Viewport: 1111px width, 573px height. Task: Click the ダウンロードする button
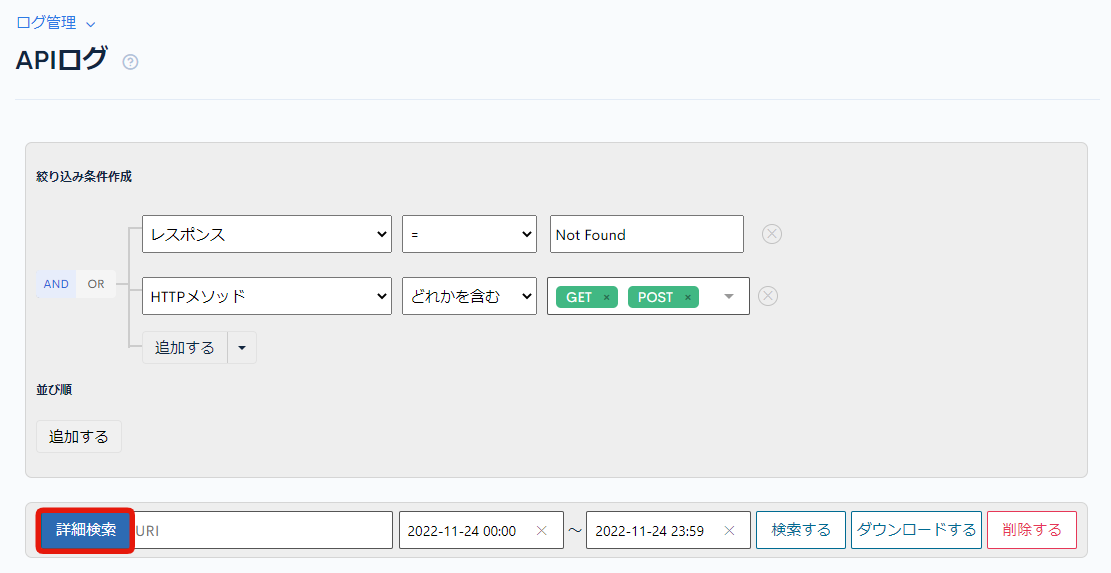tap(916, 530)
